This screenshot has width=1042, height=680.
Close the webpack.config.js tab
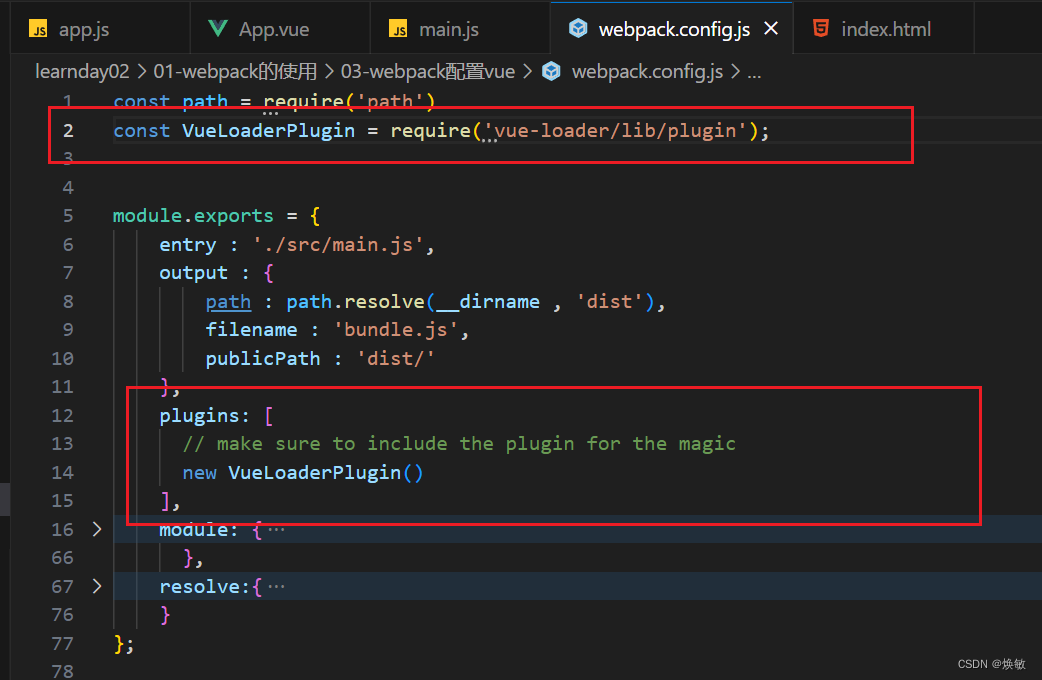[x=770, y=28]
